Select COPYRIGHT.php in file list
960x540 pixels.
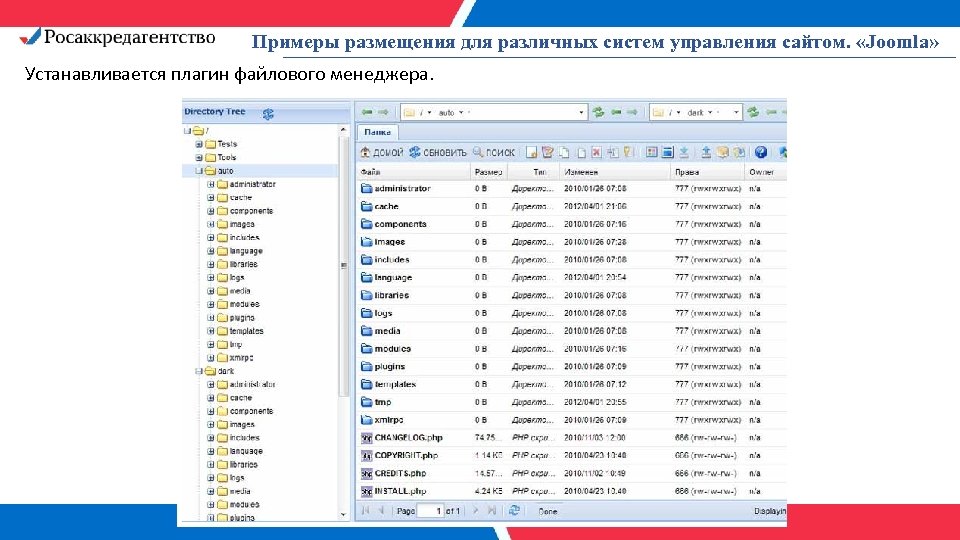point(406,456)
